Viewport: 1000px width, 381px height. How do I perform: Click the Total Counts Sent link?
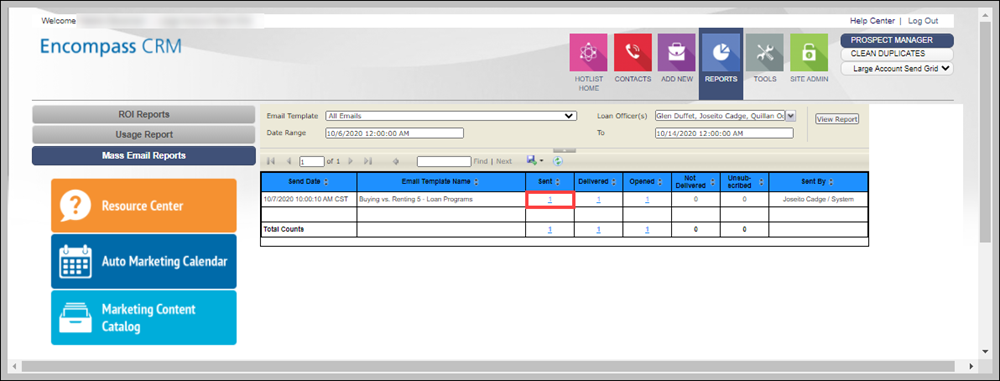pos(550,229)
